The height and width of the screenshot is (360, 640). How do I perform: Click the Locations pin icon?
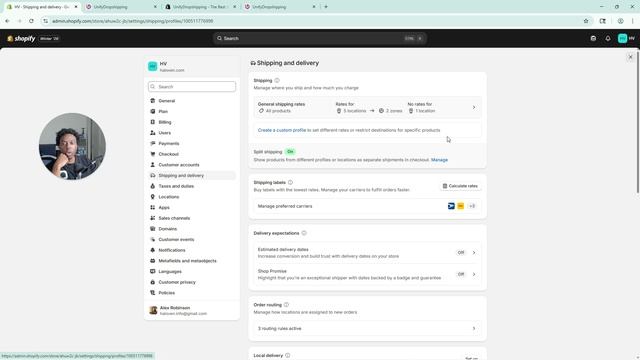(153, 196)
